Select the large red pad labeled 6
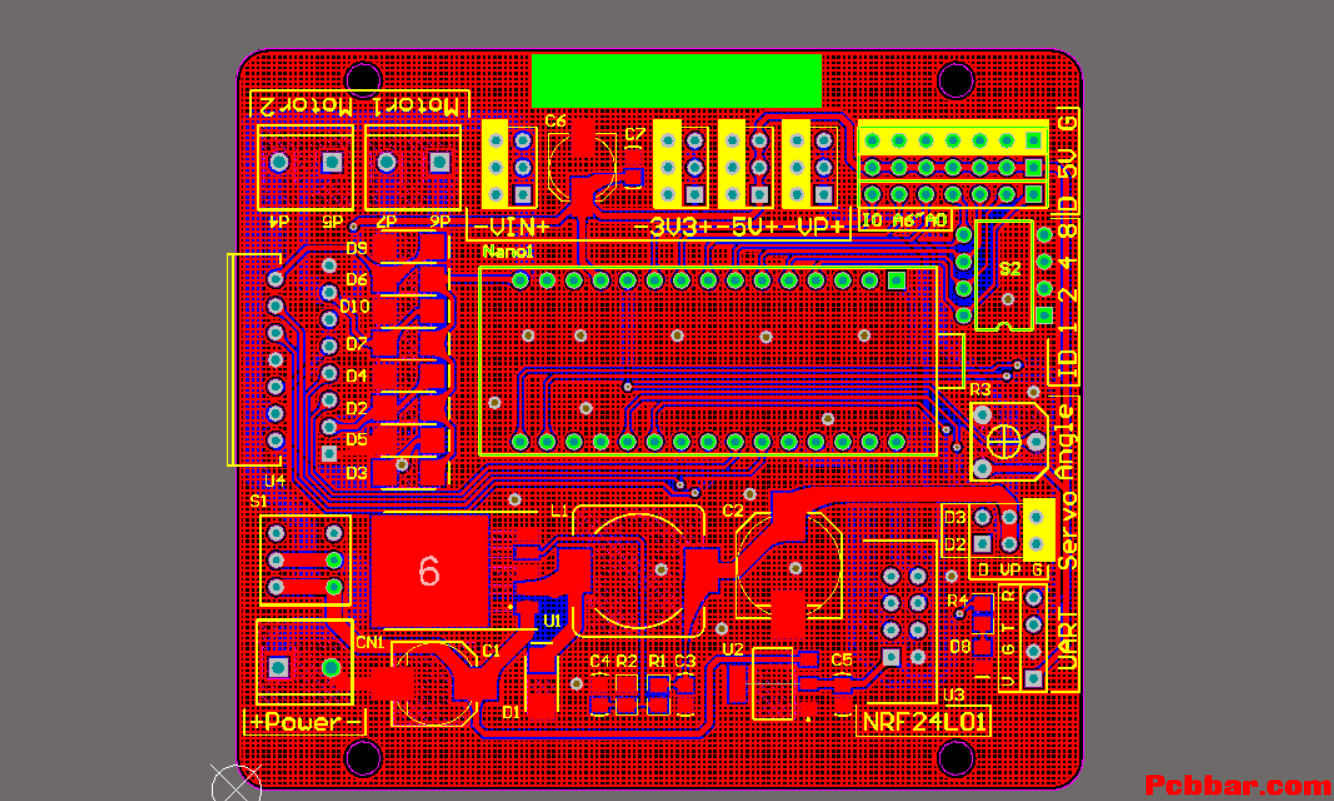The width and height of the screenshot is (1334, 801). tap(429, 571)
